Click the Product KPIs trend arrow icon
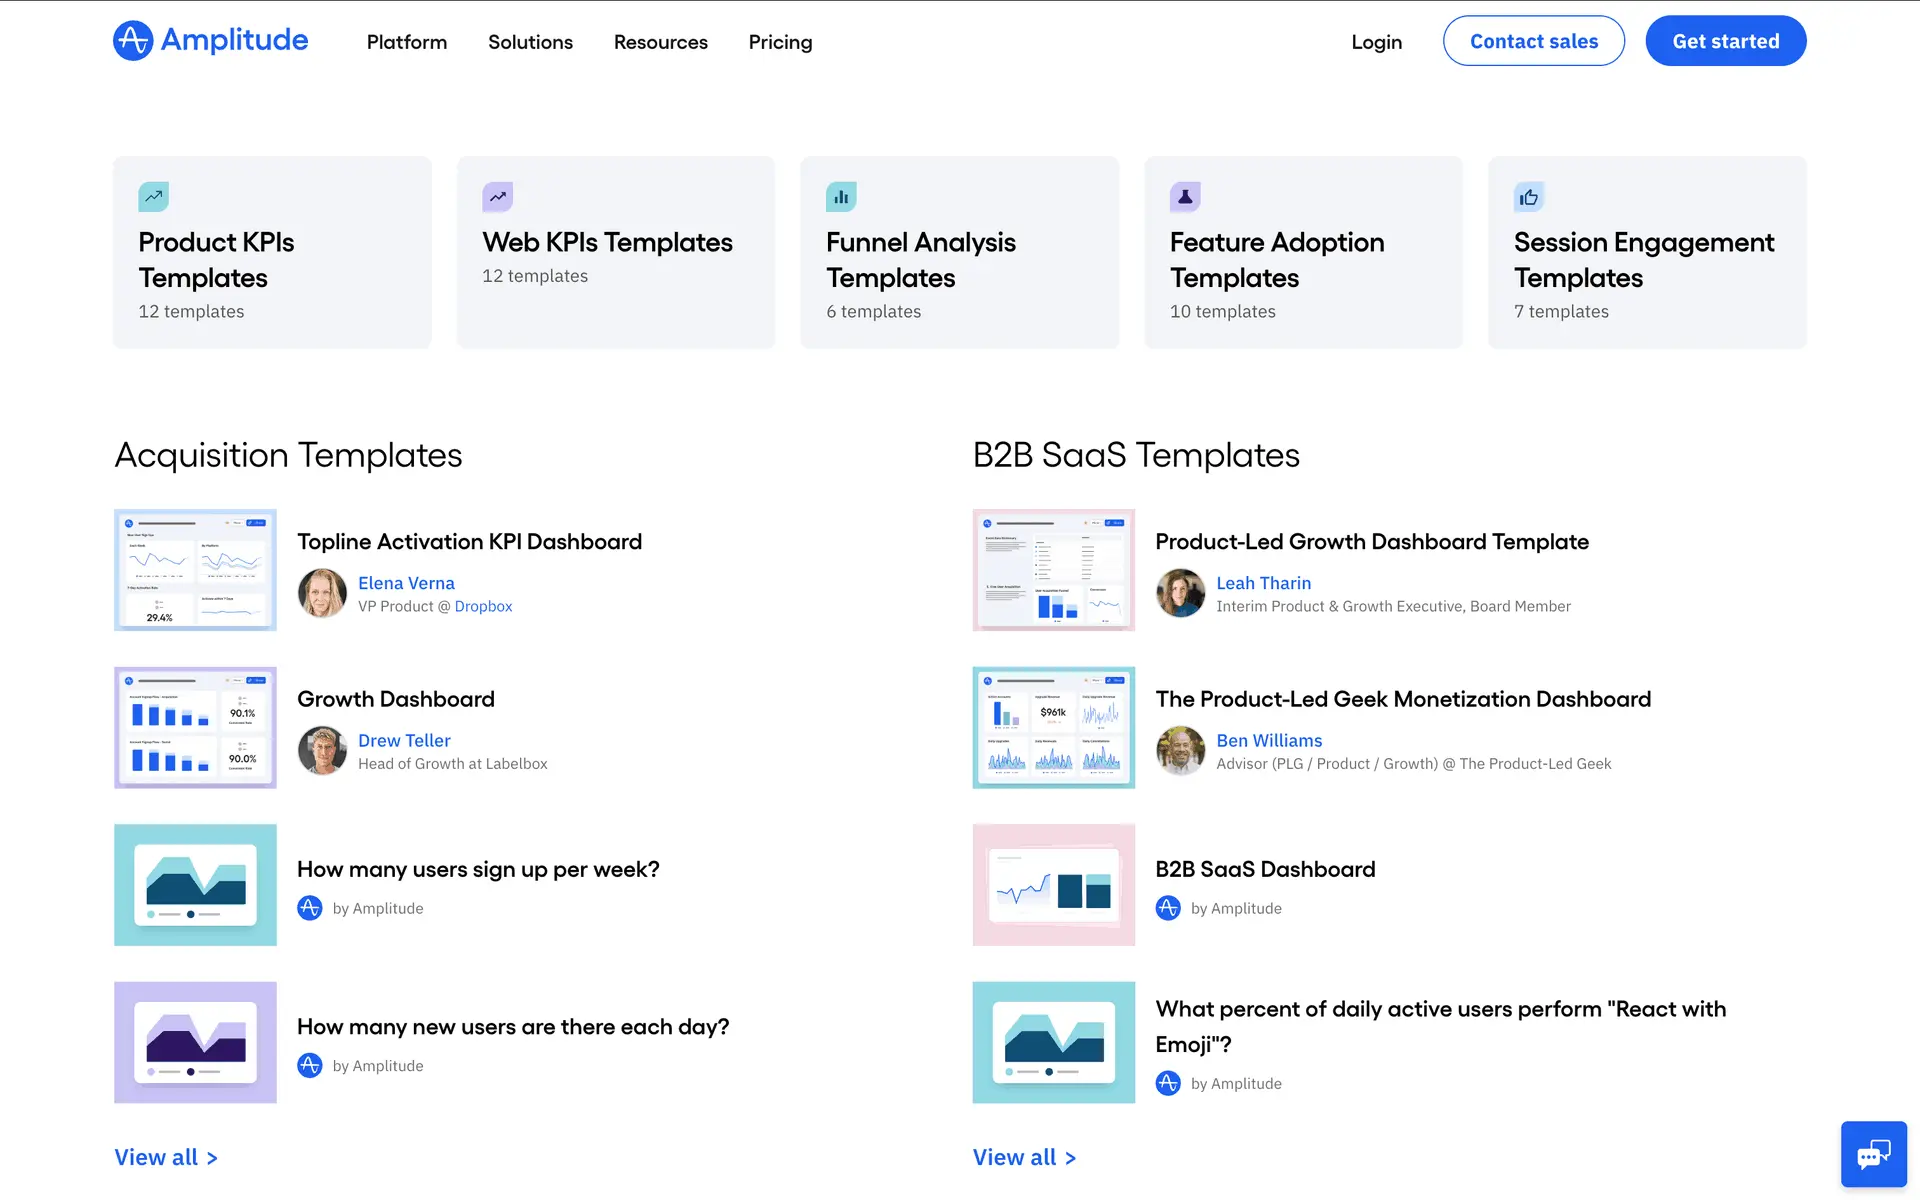The image size is (1920, 1200). [x=153, y=197]
